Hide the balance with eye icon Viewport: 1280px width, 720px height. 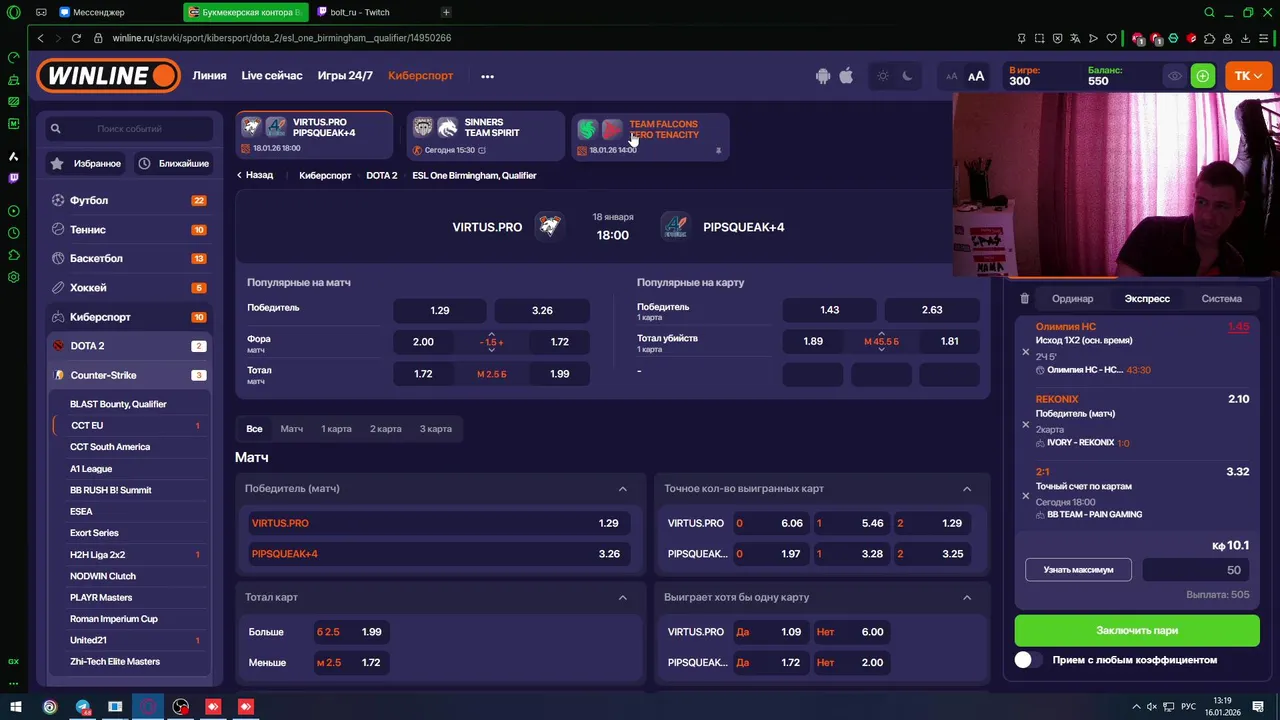[x=1175, y=76]
